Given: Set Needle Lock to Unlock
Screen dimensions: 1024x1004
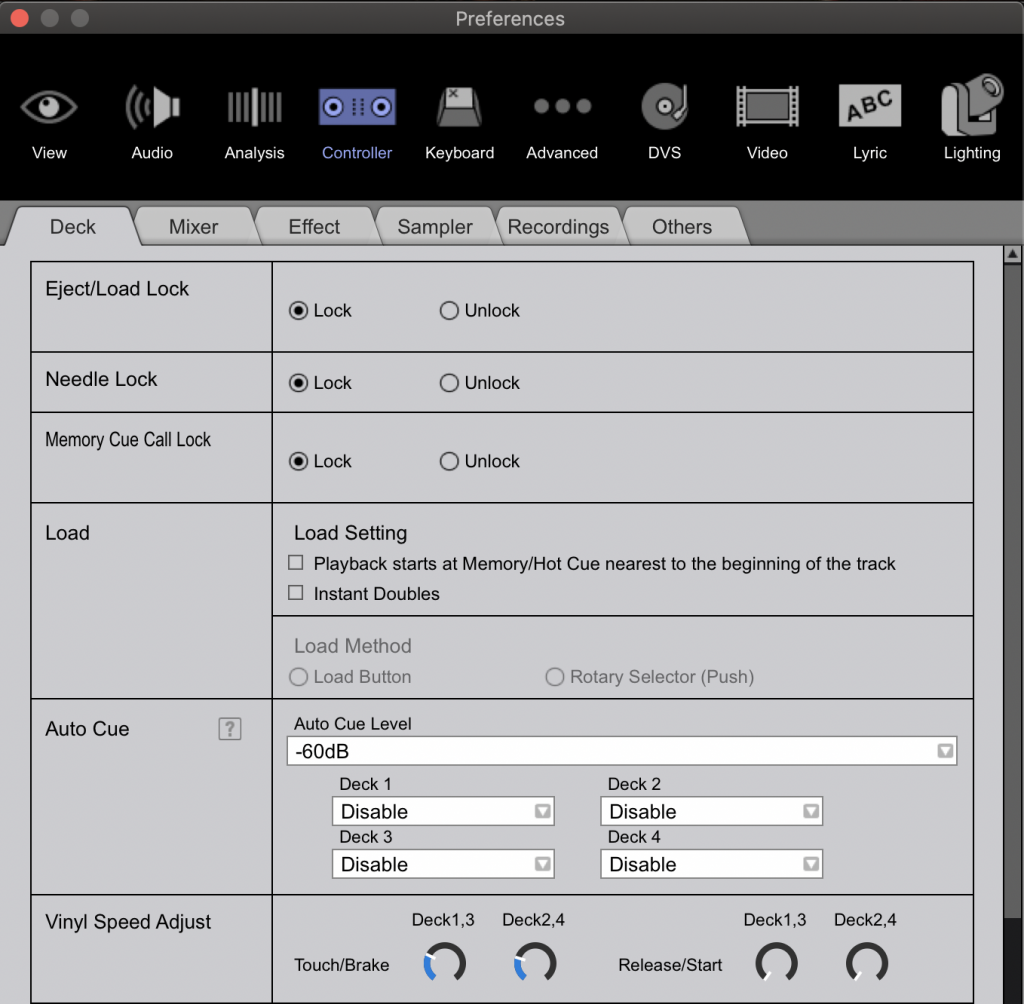Looking at the screenshot, I should [449, 383].
